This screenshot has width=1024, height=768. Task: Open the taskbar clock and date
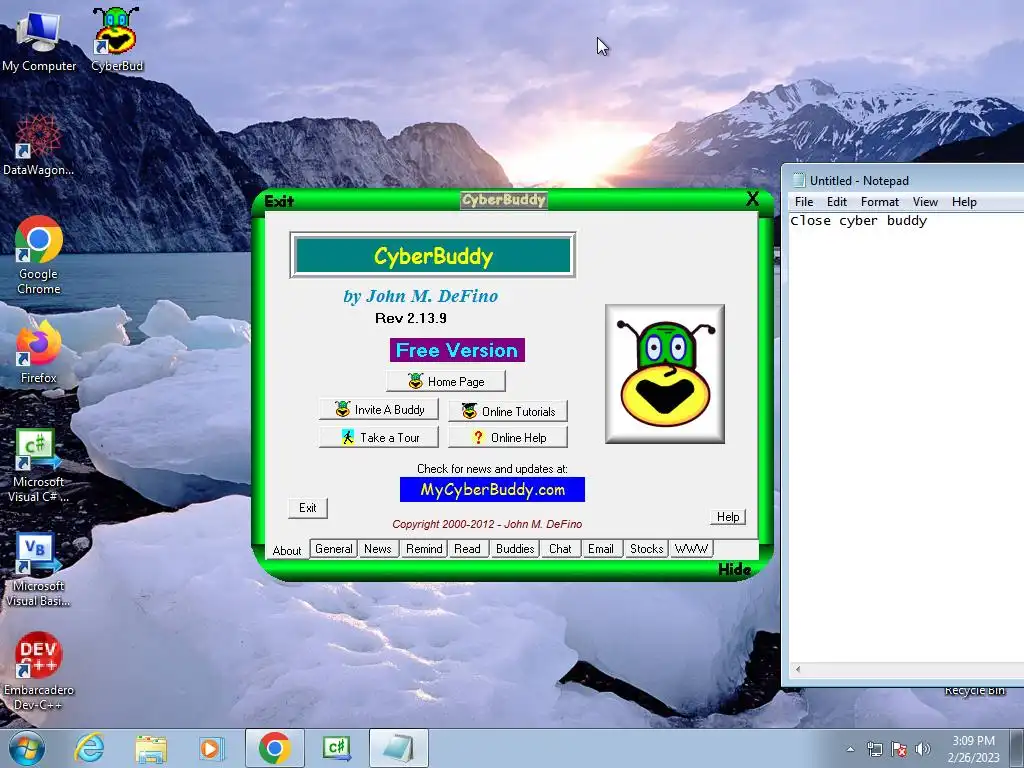tap(973, 749)
